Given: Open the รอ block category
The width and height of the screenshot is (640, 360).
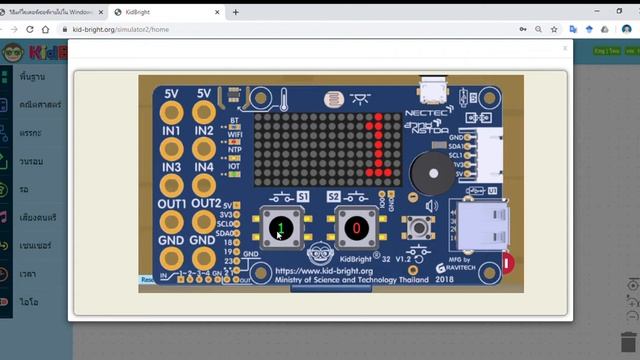Looking at the screenshot, I should (x=24, y=189).
